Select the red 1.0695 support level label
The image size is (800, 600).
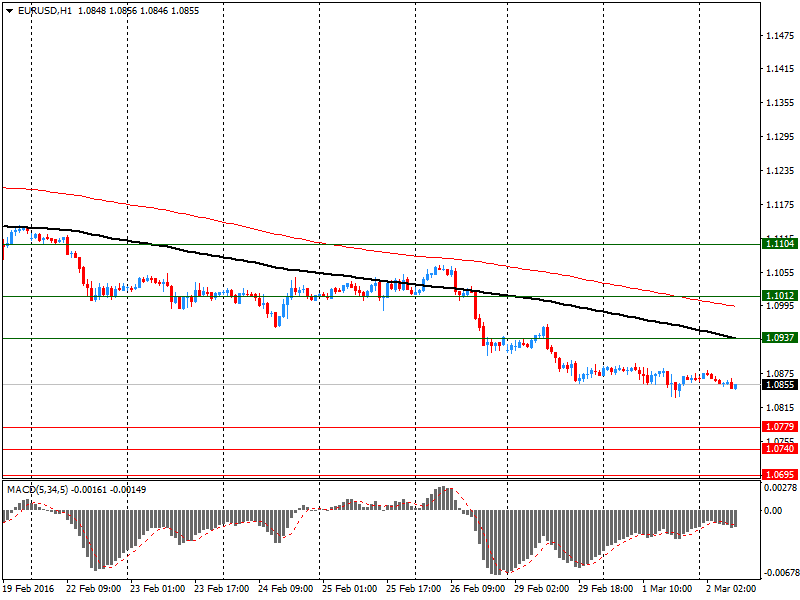click(780, 474)
